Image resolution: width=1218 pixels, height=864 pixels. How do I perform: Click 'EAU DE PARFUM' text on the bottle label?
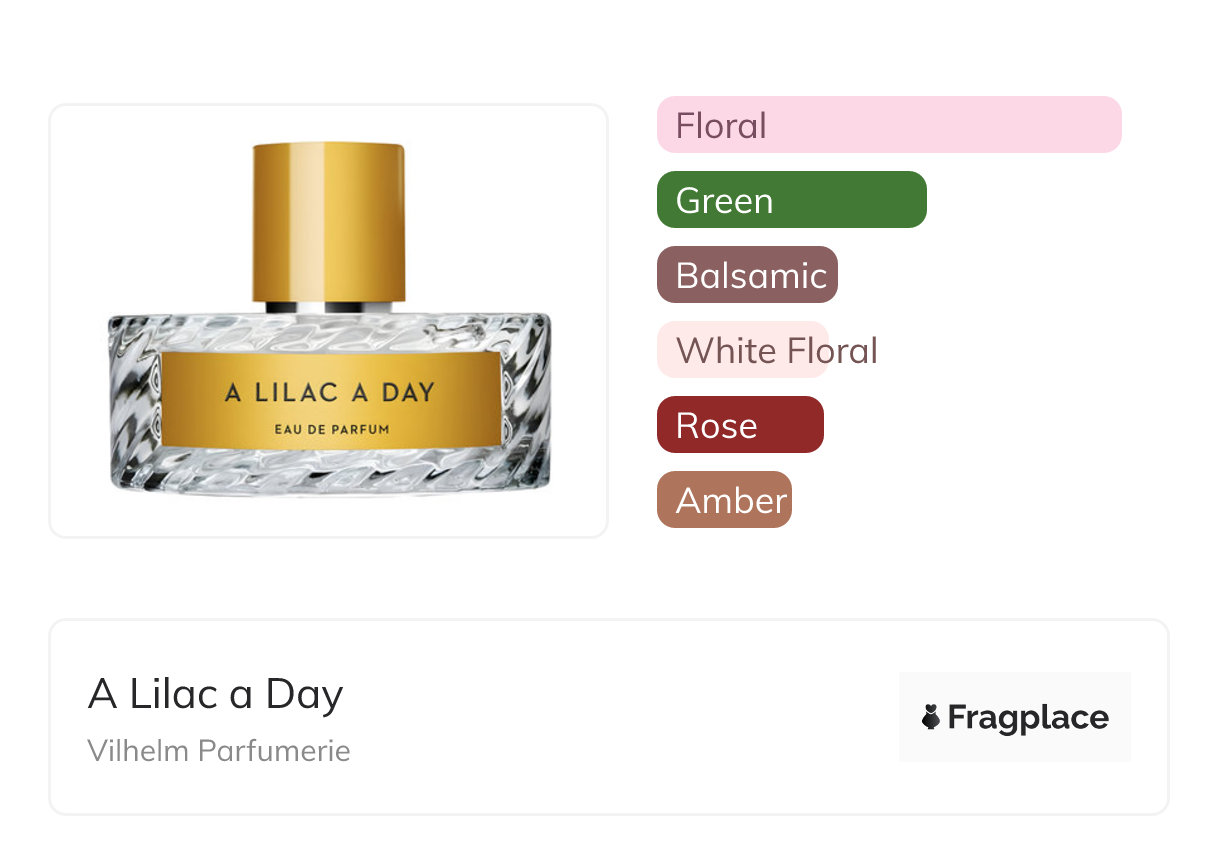330,430
